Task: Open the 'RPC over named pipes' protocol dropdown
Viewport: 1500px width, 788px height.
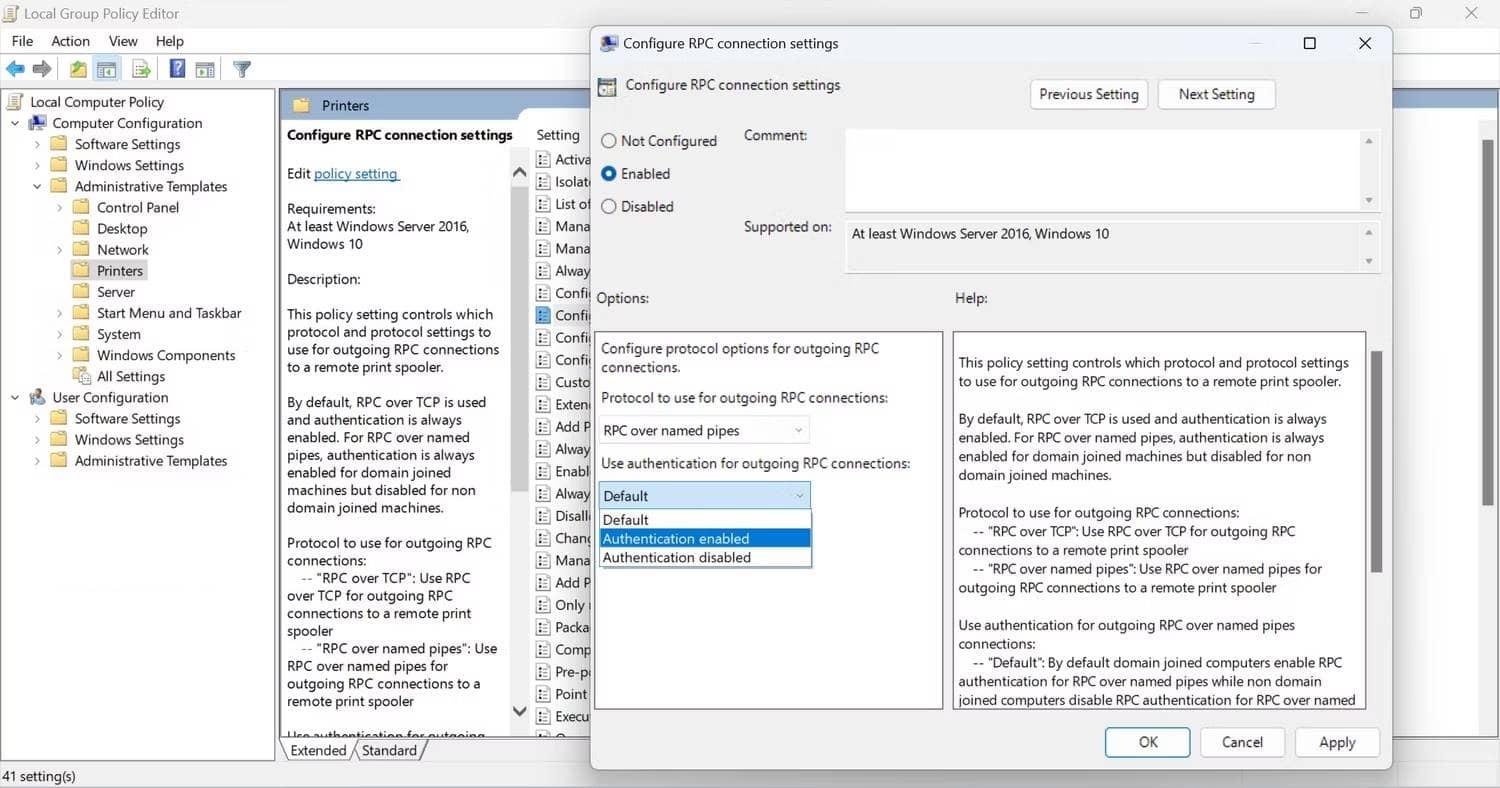Action: 704,431
